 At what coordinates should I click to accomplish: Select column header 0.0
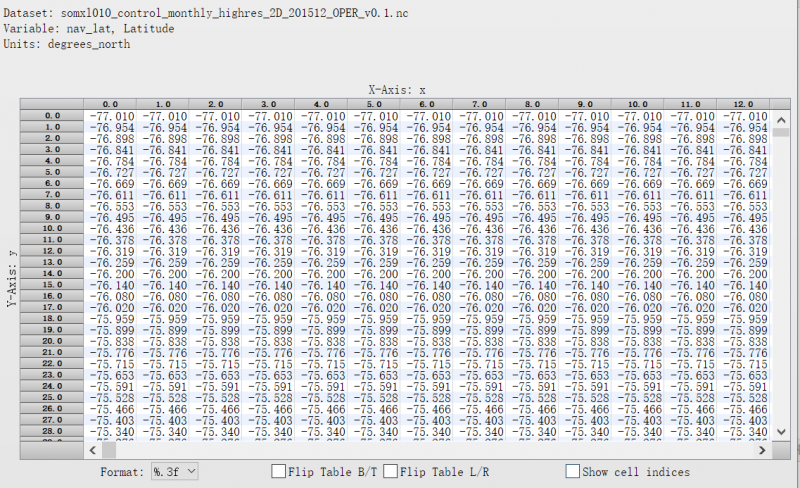tap(111, 104)
